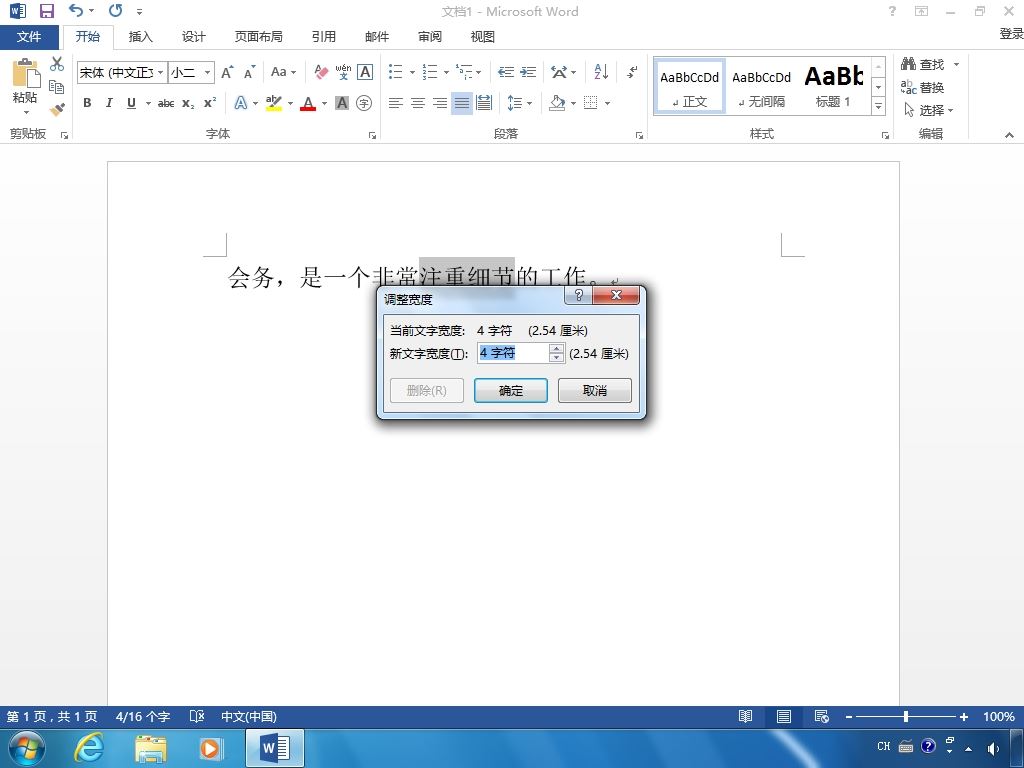This screenshot has width=1024, height=768.
Task: Click the distributed alignment icon
Action: pyautogui.click(x=484, y=103)
